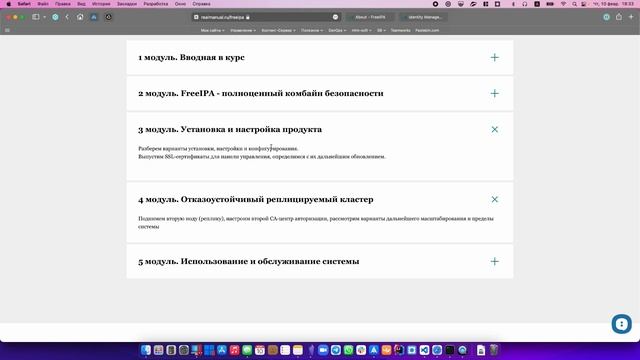Click heading '1 модуль. Вводная в курс'

[191, 58]
